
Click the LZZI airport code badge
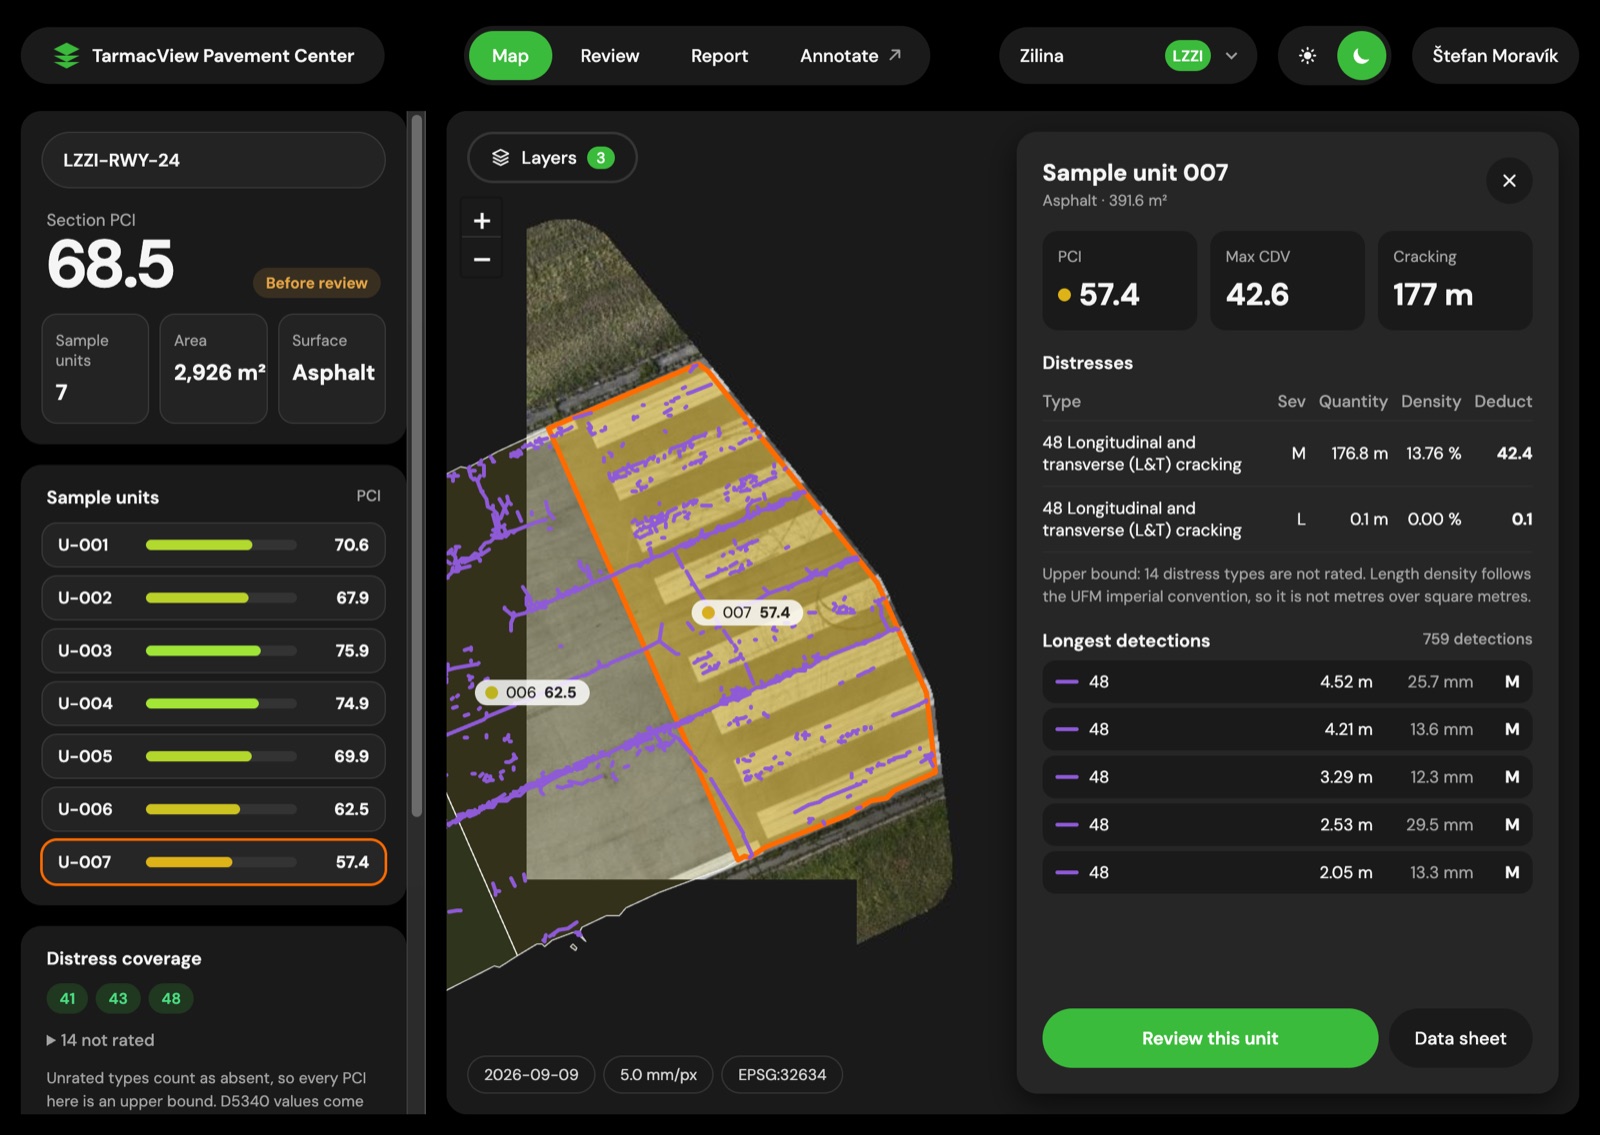[x=1187, y=56]
